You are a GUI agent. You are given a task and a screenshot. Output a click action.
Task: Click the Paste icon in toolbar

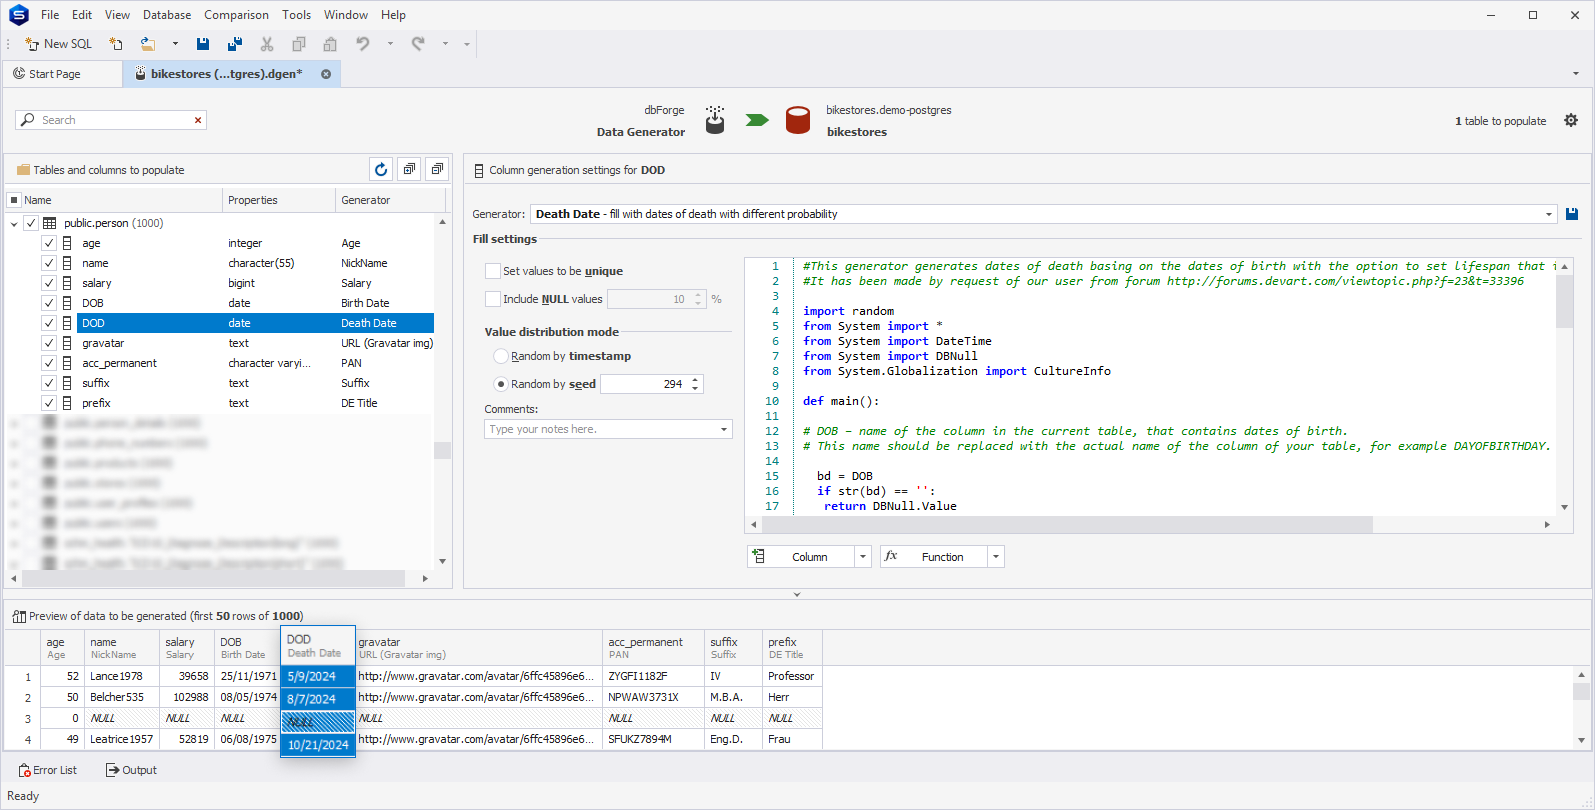tap(330, 44)
